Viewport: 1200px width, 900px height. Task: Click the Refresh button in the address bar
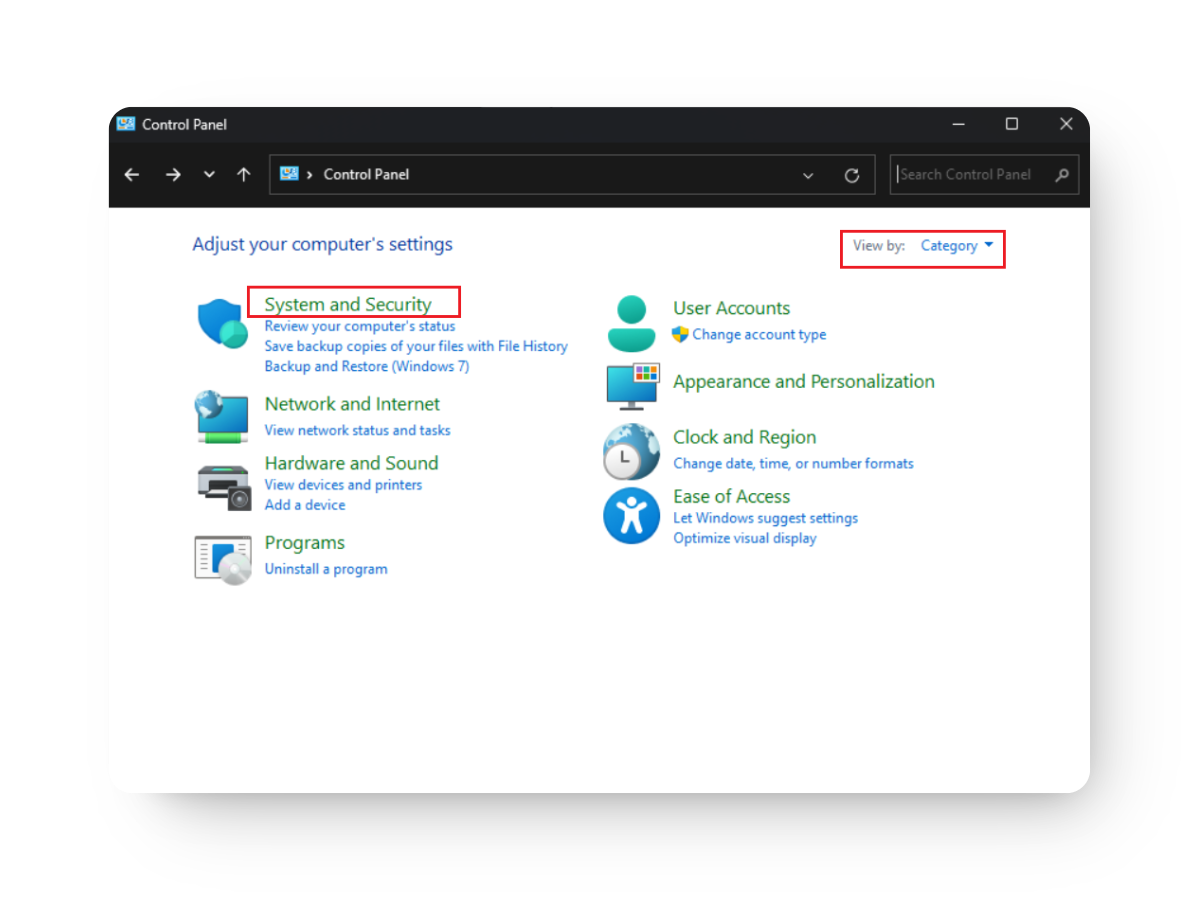click(x=852, y=174)
